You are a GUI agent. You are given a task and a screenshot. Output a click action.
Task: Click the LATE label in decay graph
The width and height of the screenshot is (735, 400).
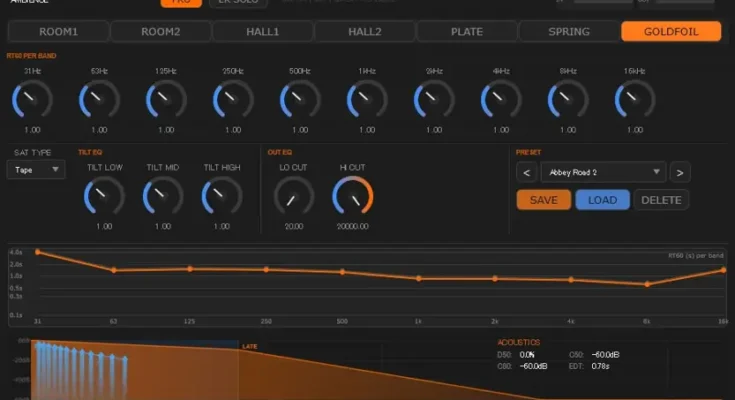tap(249, 347)
